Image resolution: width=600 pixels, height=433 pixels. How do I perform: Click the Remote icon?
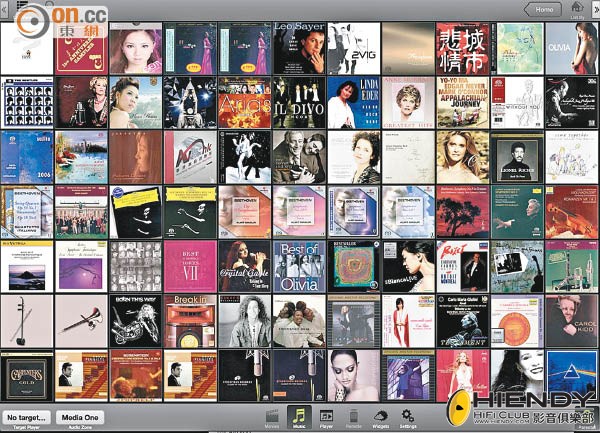(x=353, y=415)
